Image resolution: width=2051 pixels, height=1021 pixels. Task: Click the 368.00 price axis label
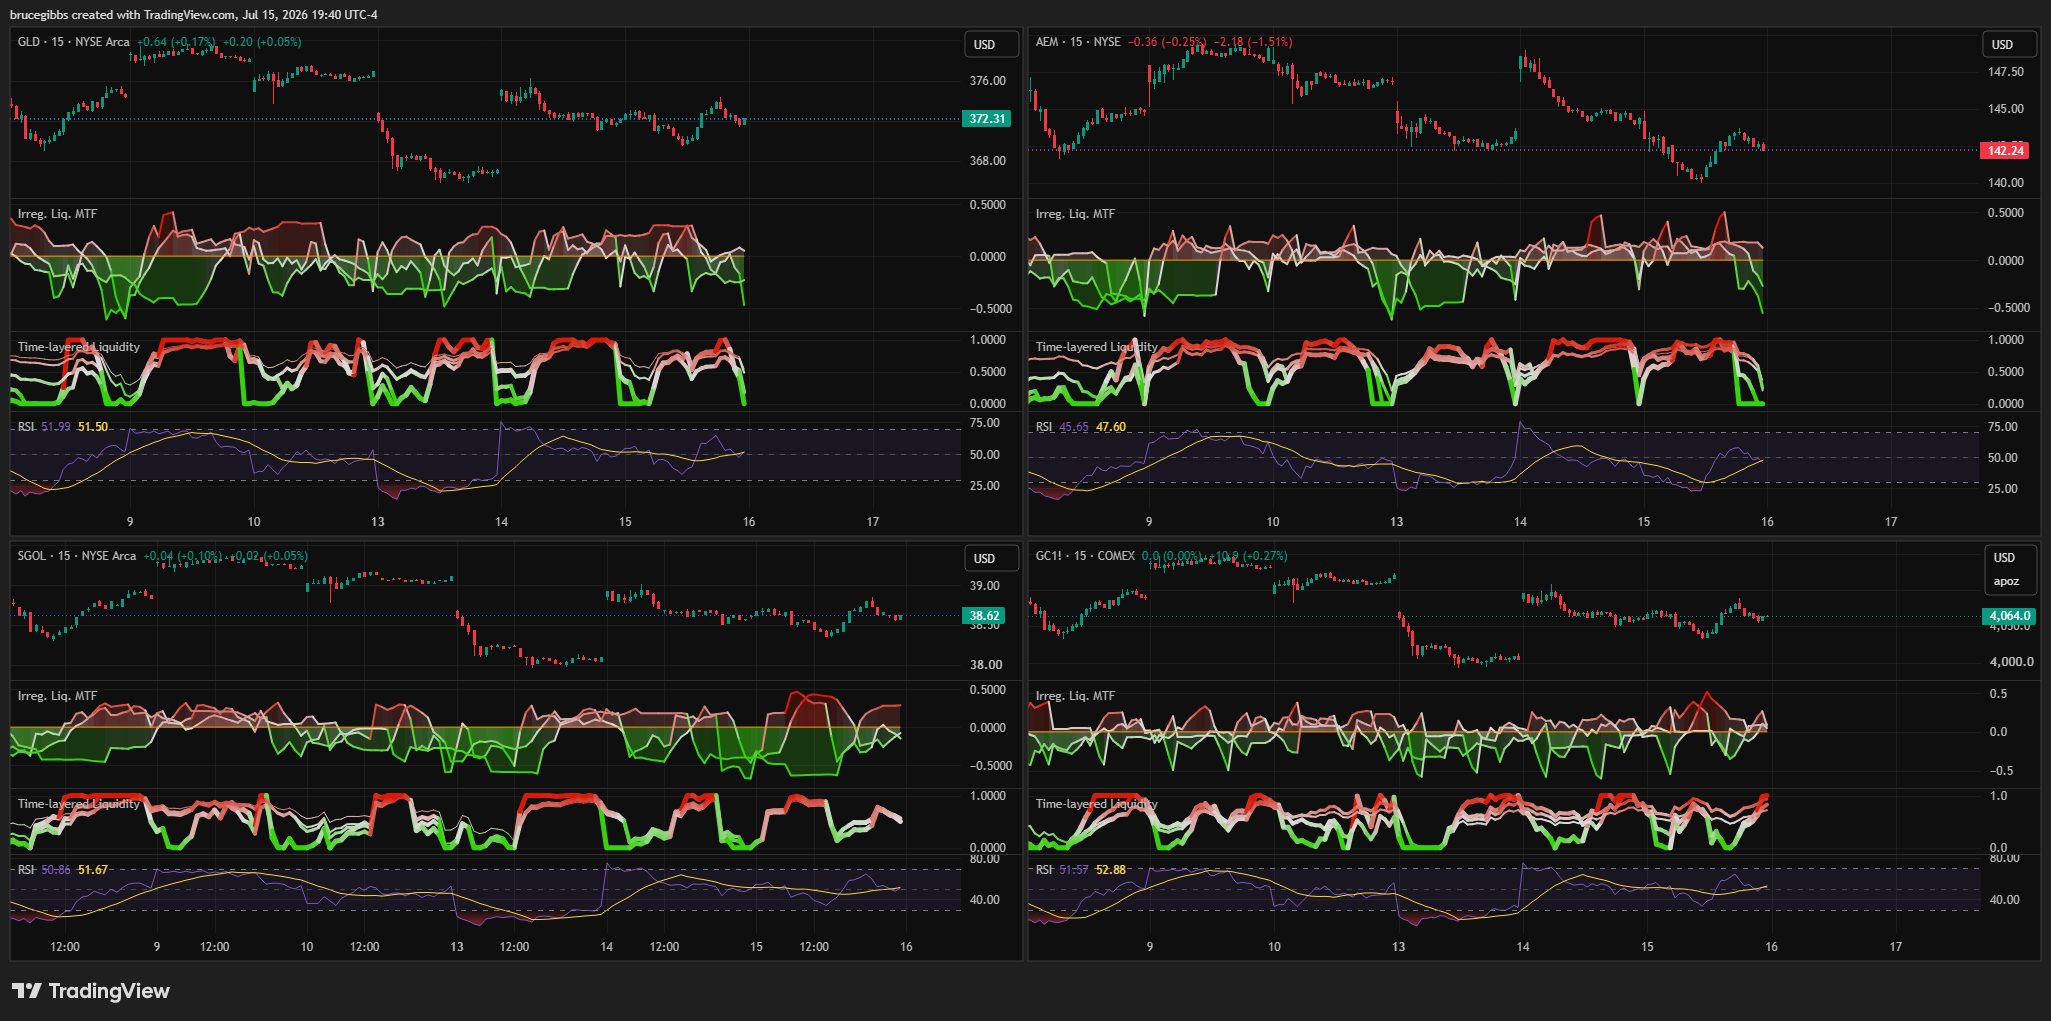tap(988, 161)
